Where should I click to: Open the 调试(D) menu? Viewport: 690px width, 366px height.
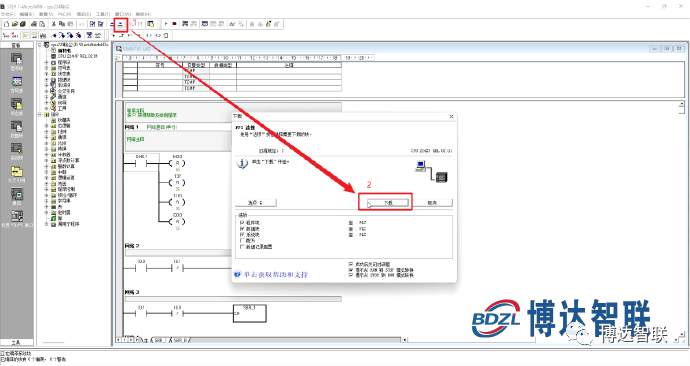pyautogui.click(x=84, y=14)
